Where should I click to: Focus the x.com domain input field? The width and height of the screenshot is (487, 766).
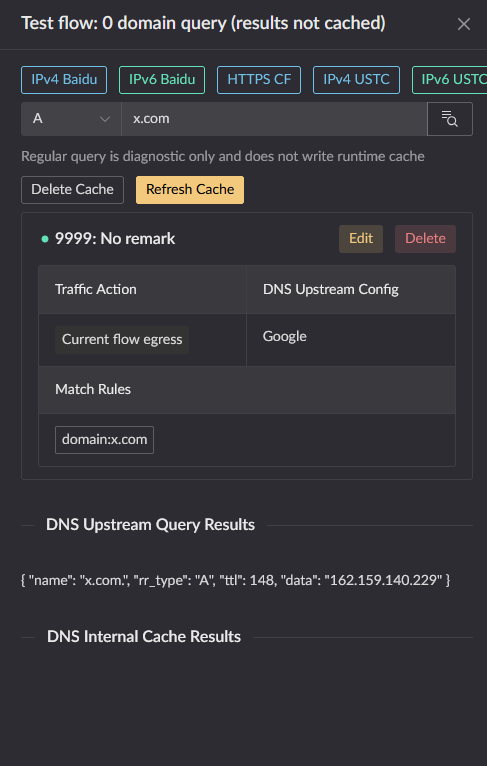click(274, 119)
